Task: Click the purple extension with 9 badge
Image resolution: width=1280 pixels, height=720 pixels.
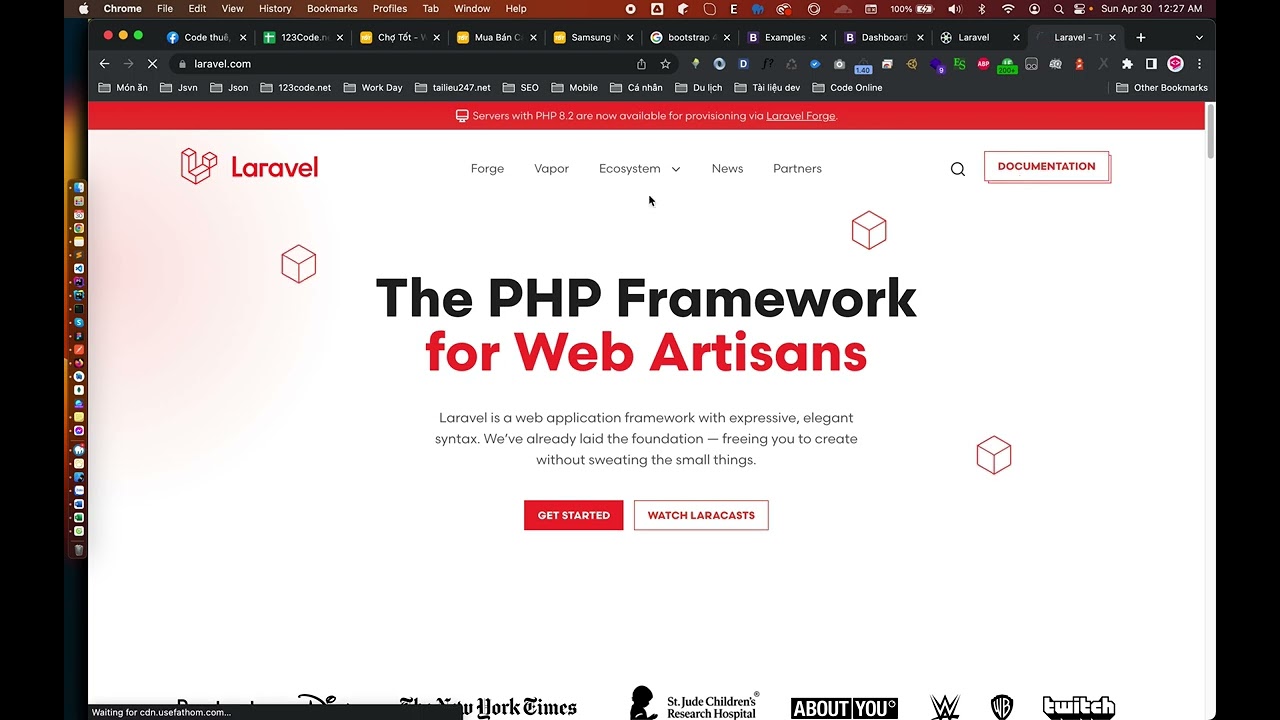Action: point(936,65)
